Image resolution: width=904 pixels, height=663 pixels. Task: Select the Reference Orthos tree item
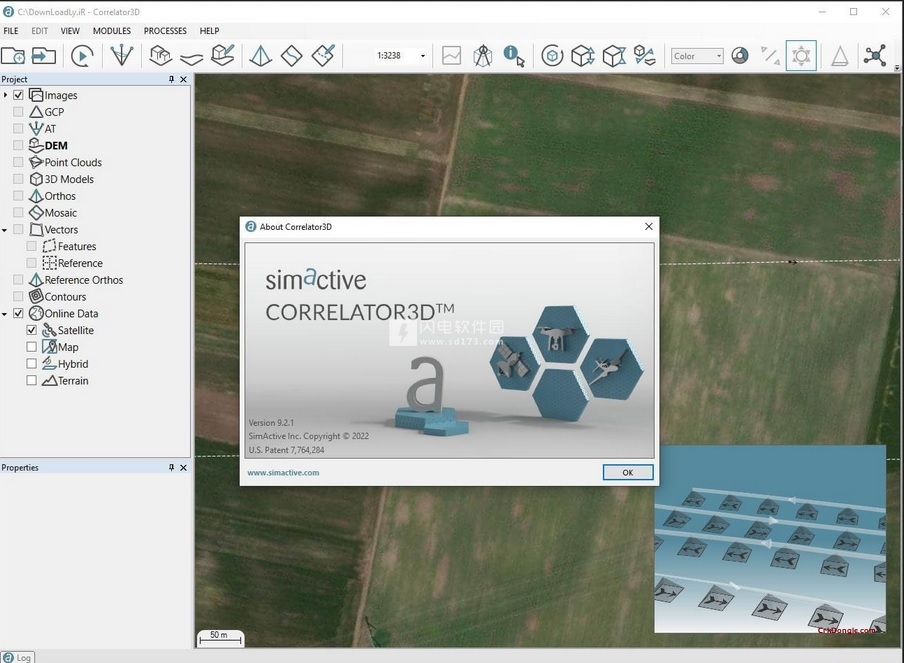click(84, 280)
